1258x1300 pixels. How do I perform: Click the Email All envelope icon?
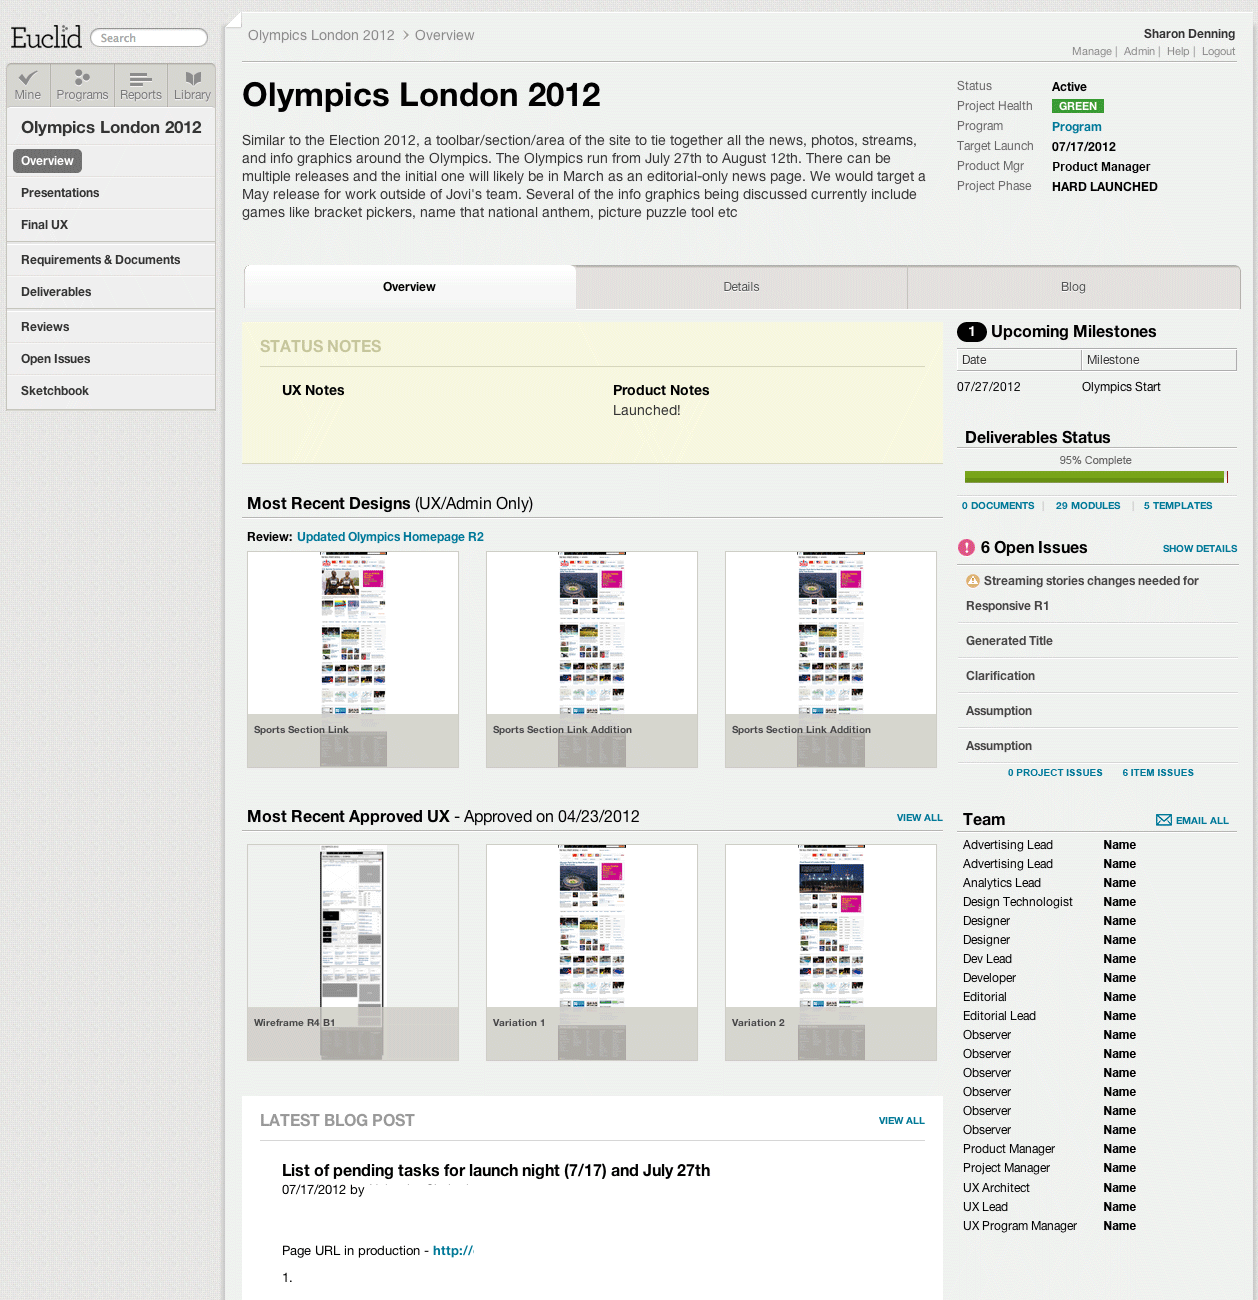point(1164,820)
